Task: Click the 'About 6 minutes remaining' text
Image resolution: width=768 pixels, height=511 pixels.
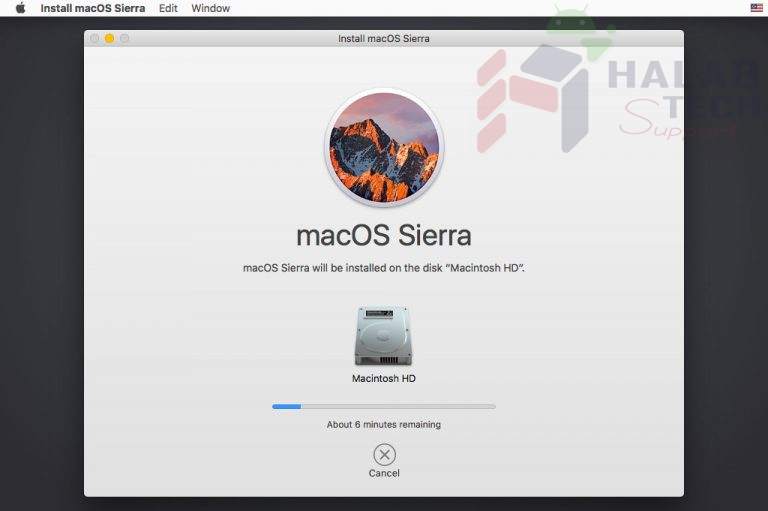Action: pos(384,425)
